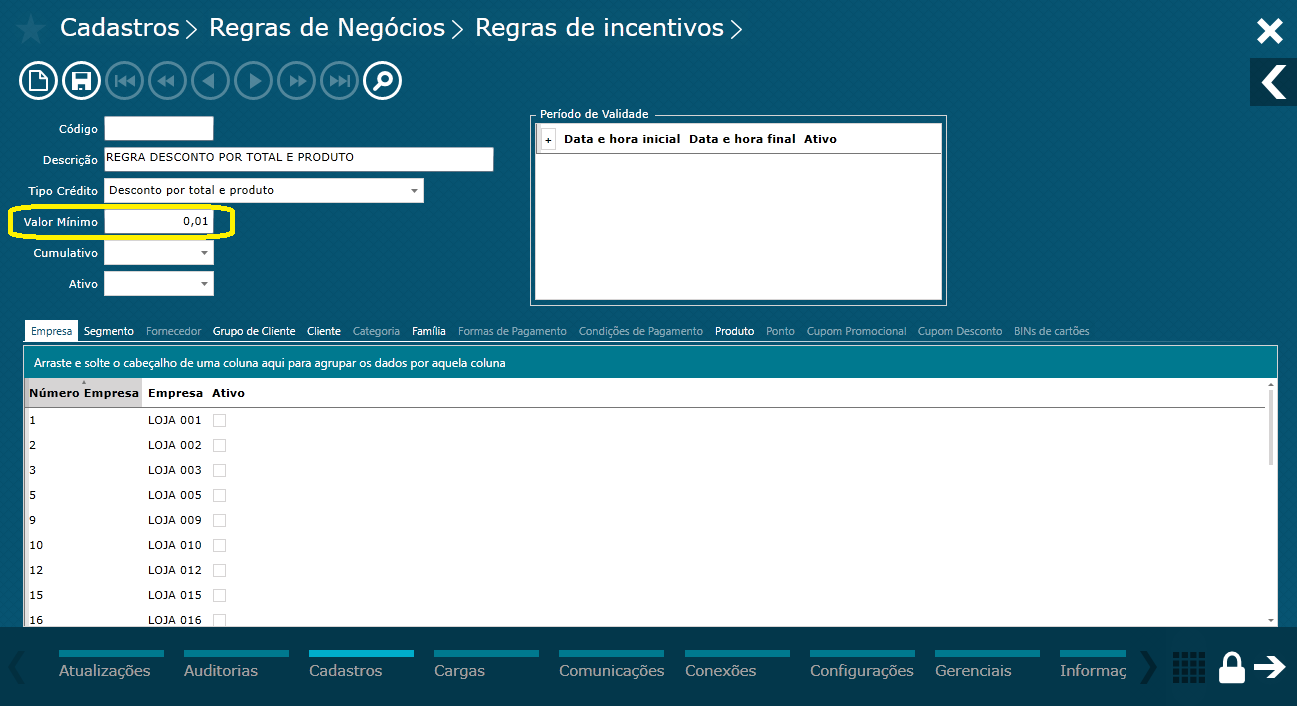Lock the session with the padlock icon
Screen dimensions: 1297x706
pos(1232,667)
